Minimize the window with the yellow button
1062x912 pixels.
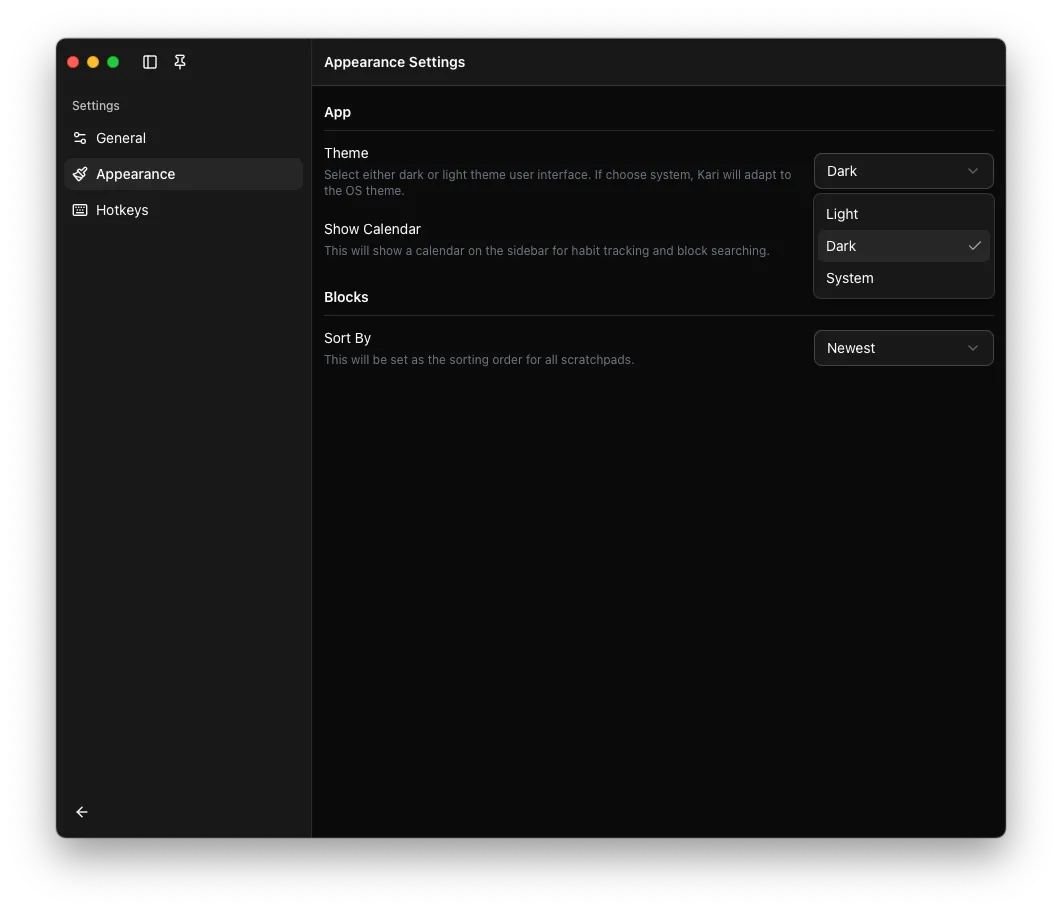coord(93,62)
